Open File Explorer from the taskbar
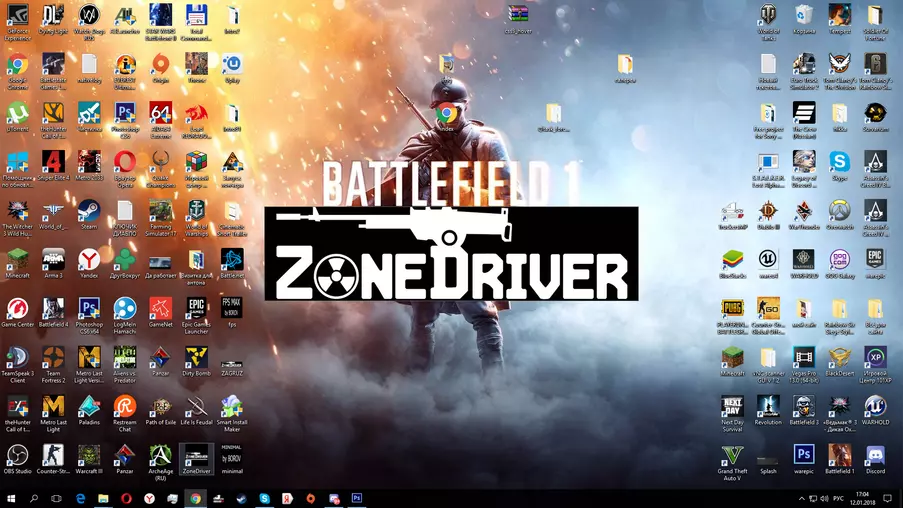This screenshot has width=903, height=508. (x=103, y=498)
